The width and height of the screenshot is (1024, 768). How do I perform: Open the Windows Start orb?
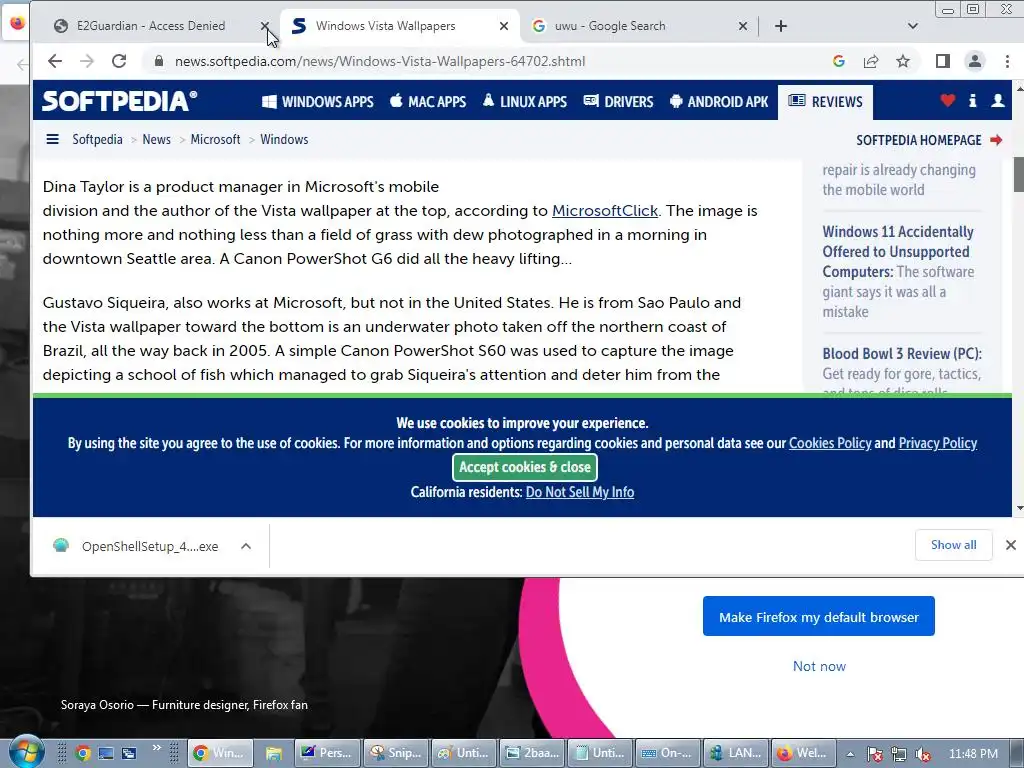tap(26, 752)
